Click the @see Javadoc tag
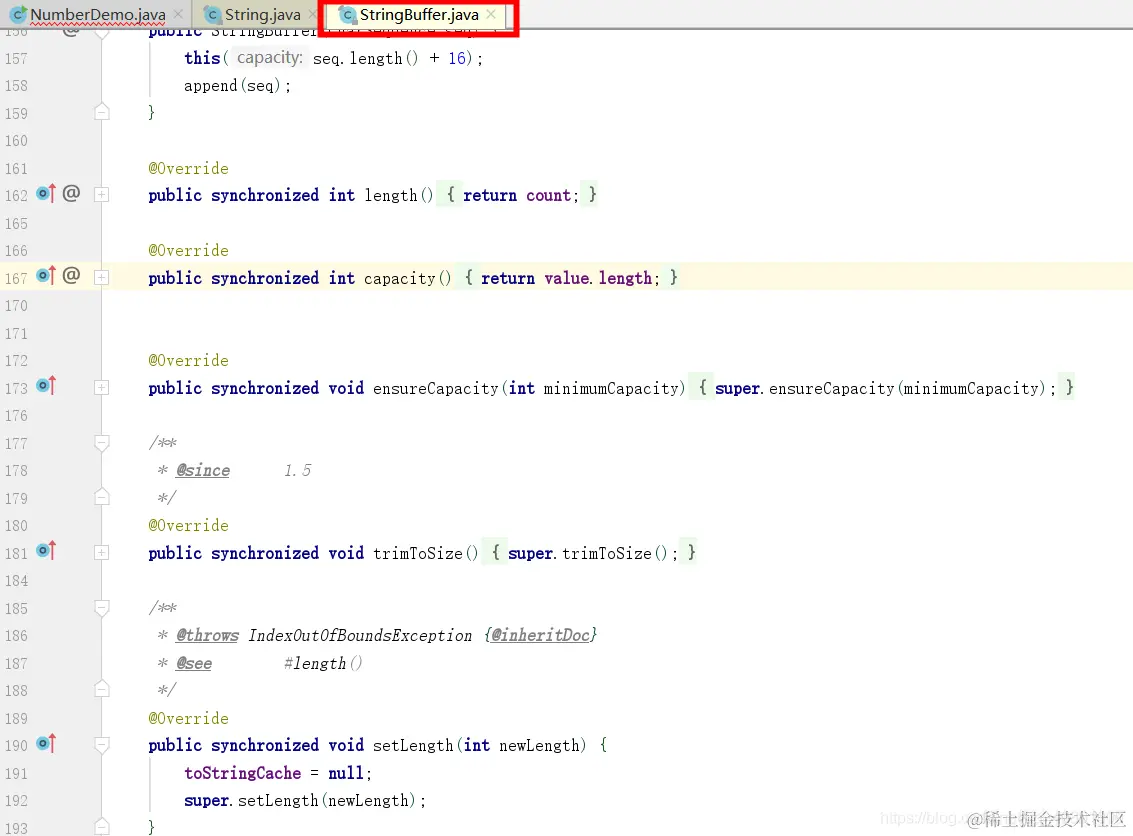 (194, 663)
